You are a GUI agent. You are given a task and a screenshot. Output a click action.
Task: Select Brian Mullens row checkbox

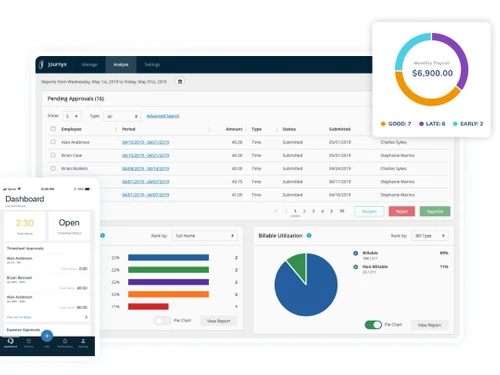pos(53,168)
